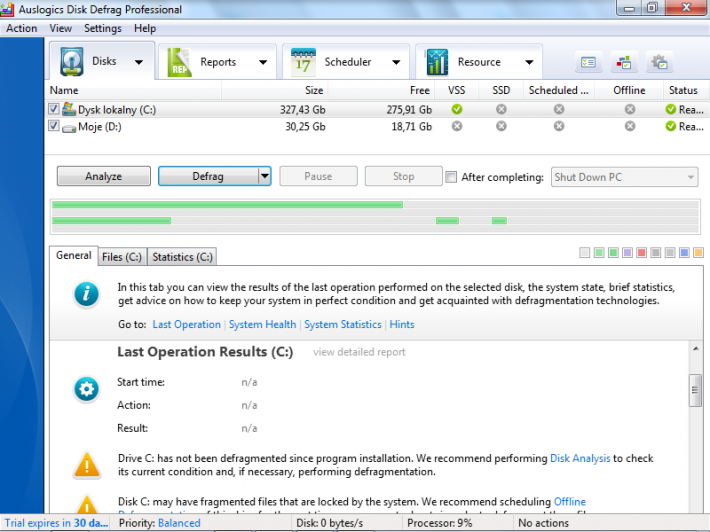
Task: Open the Scheduler dropdown arrow
Action: click(396, 62)
